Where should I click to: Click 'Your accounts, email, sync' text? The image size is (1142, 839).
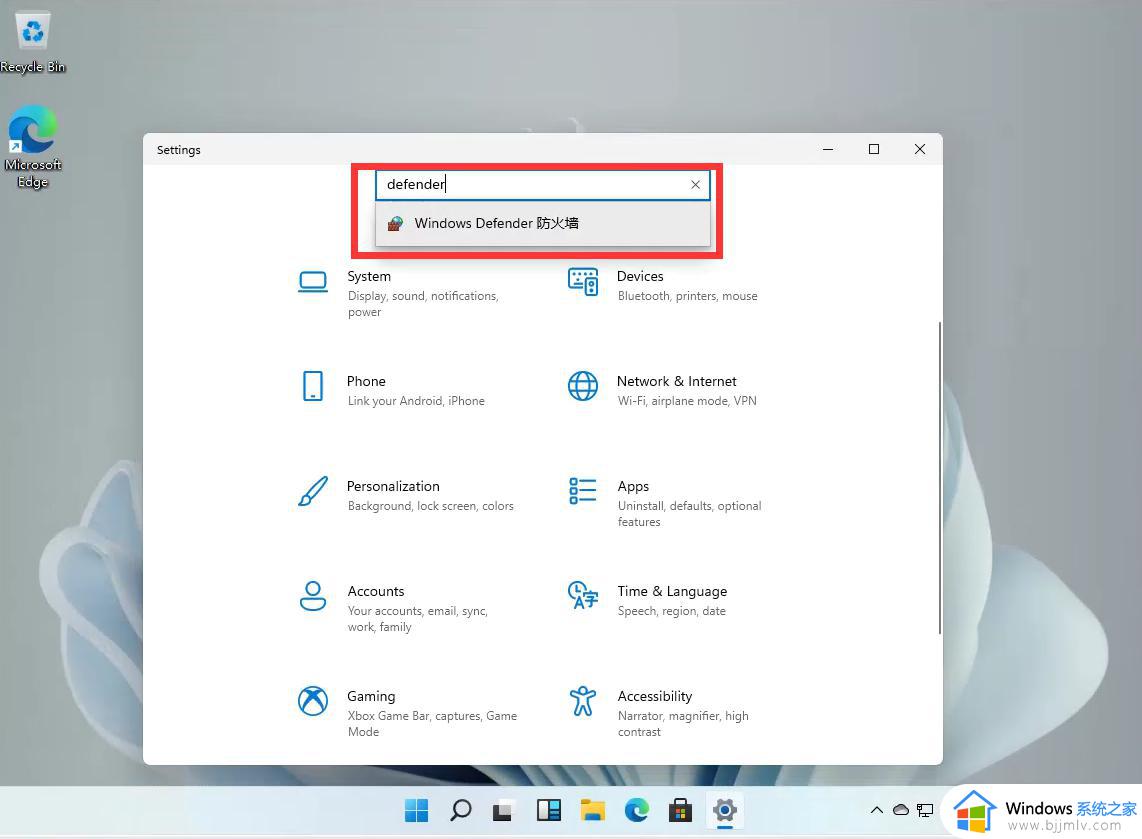pyautogui.click(x=417, y=611)
